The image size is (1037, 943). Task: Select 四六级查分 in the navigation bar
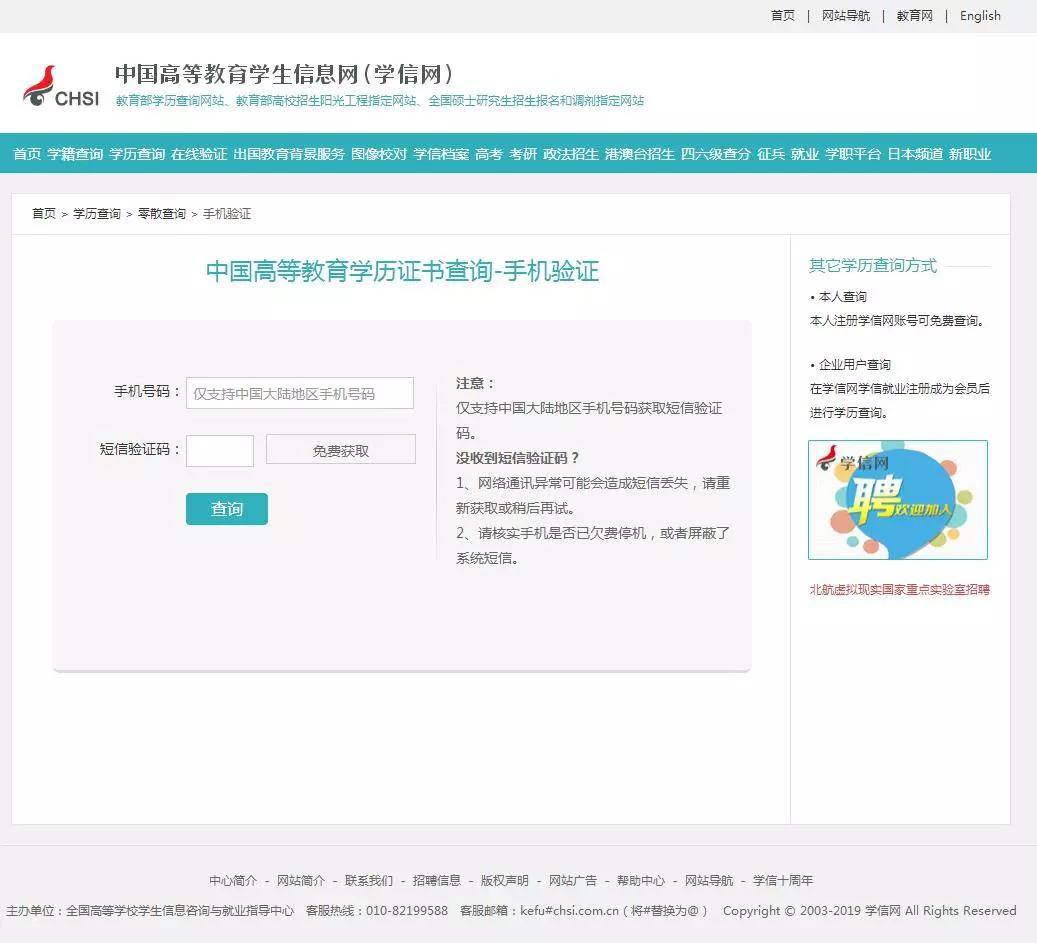pyautogui.click(x=716, y=155)
